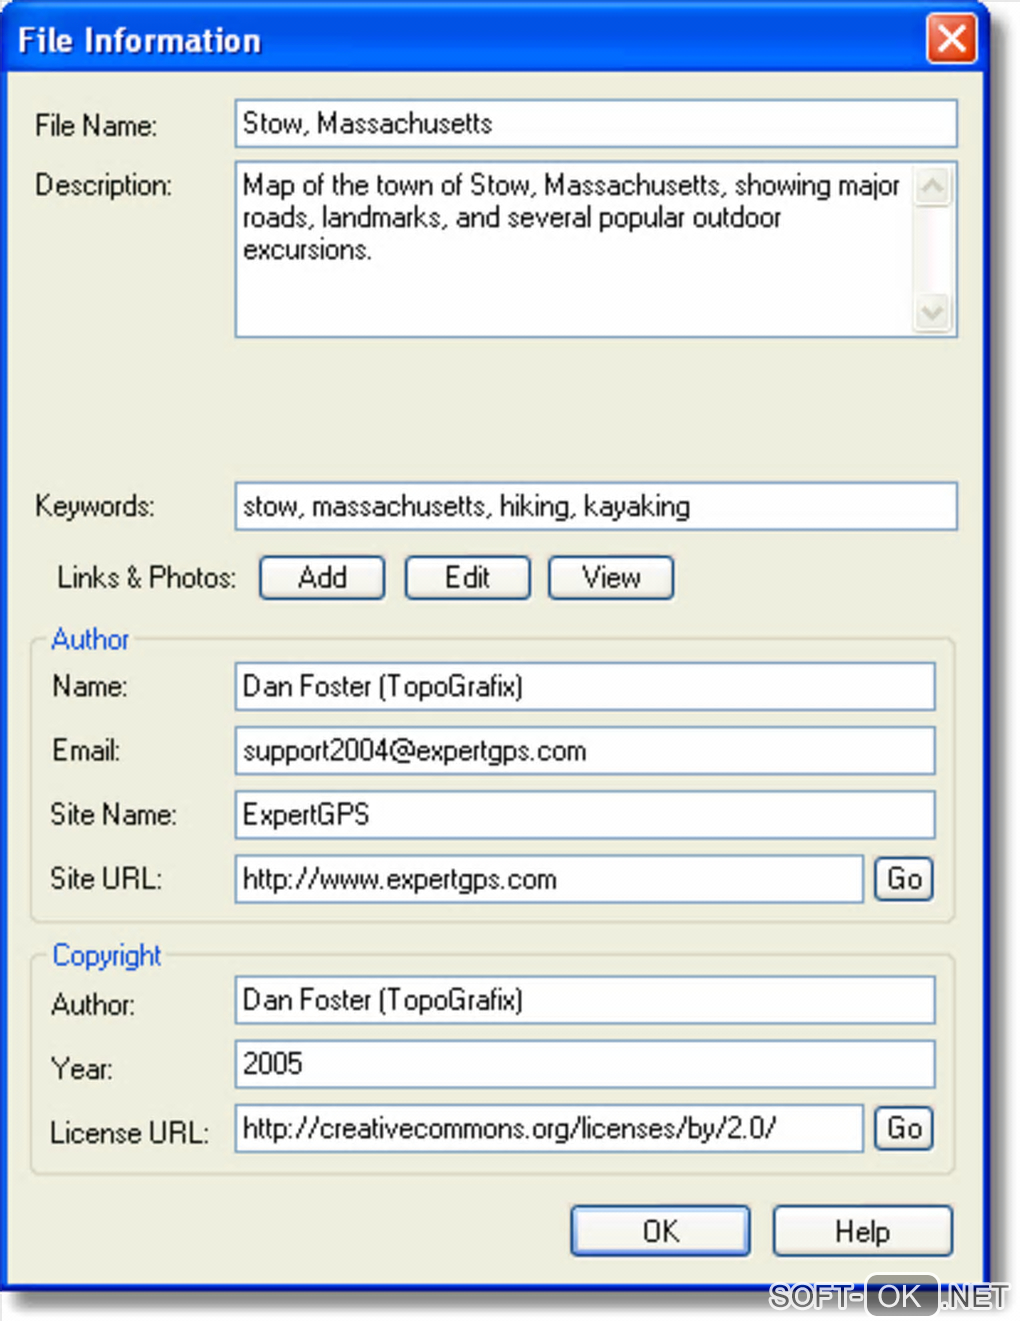This screenshot has height=1321, width=1020.
Task: Click the Copyright Author field
Action: [584, 1000]
